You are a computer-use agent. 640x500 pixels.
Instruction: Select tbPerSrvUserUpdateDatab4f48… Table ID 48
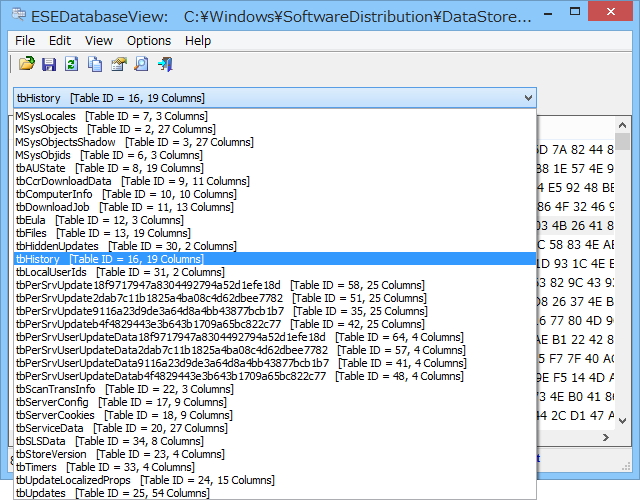[275, 376]
